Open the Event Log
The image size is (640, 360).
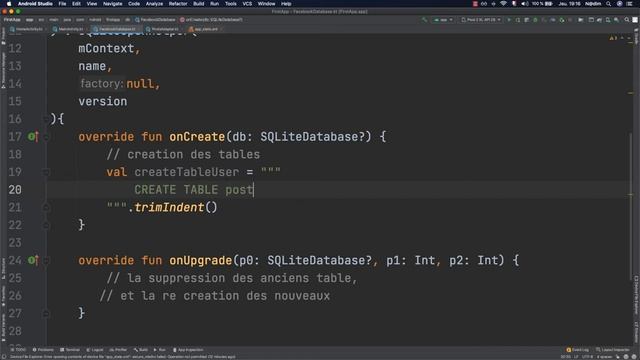[x=578, y=350]
